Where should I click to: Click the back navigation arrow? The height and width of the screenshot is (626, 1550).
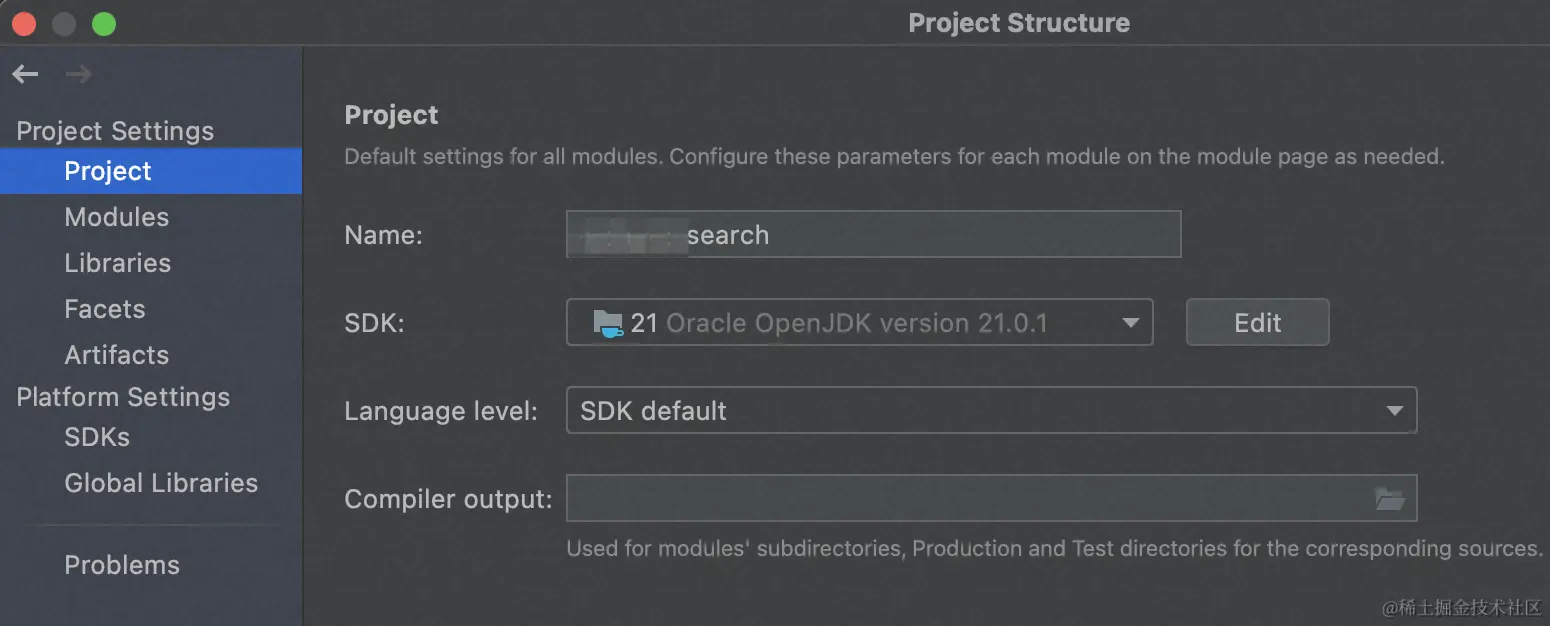[24, 73]
